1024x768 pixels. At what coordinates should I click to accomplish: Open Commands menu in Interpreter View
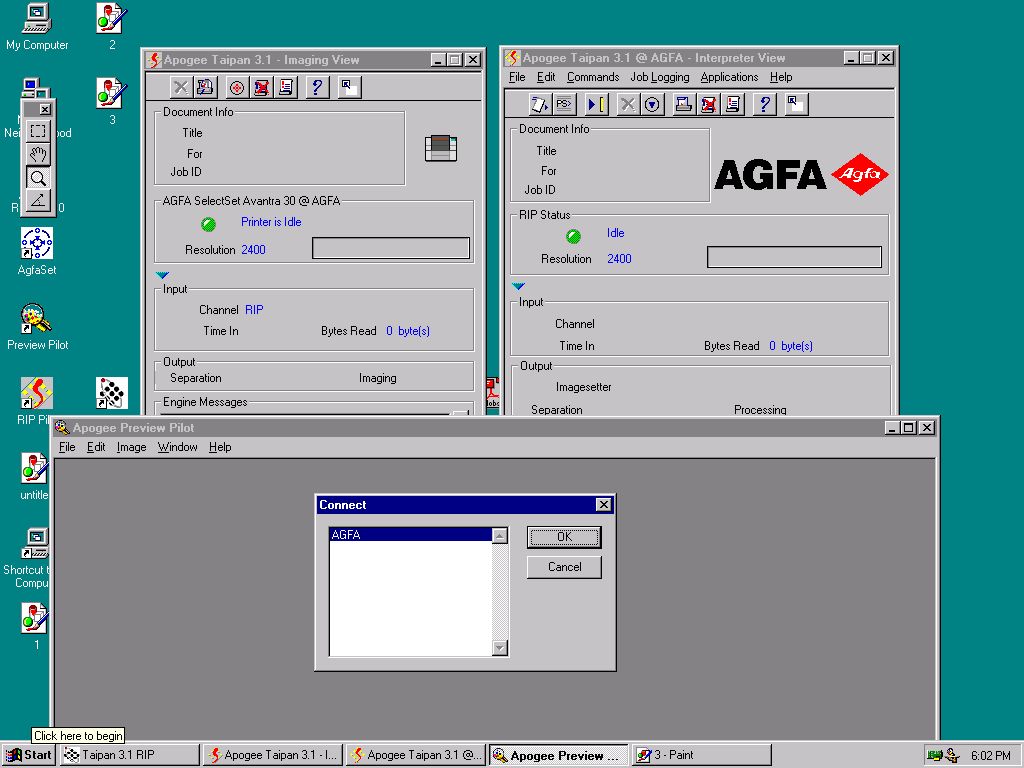pyautogui.click(x=593, y=77)
